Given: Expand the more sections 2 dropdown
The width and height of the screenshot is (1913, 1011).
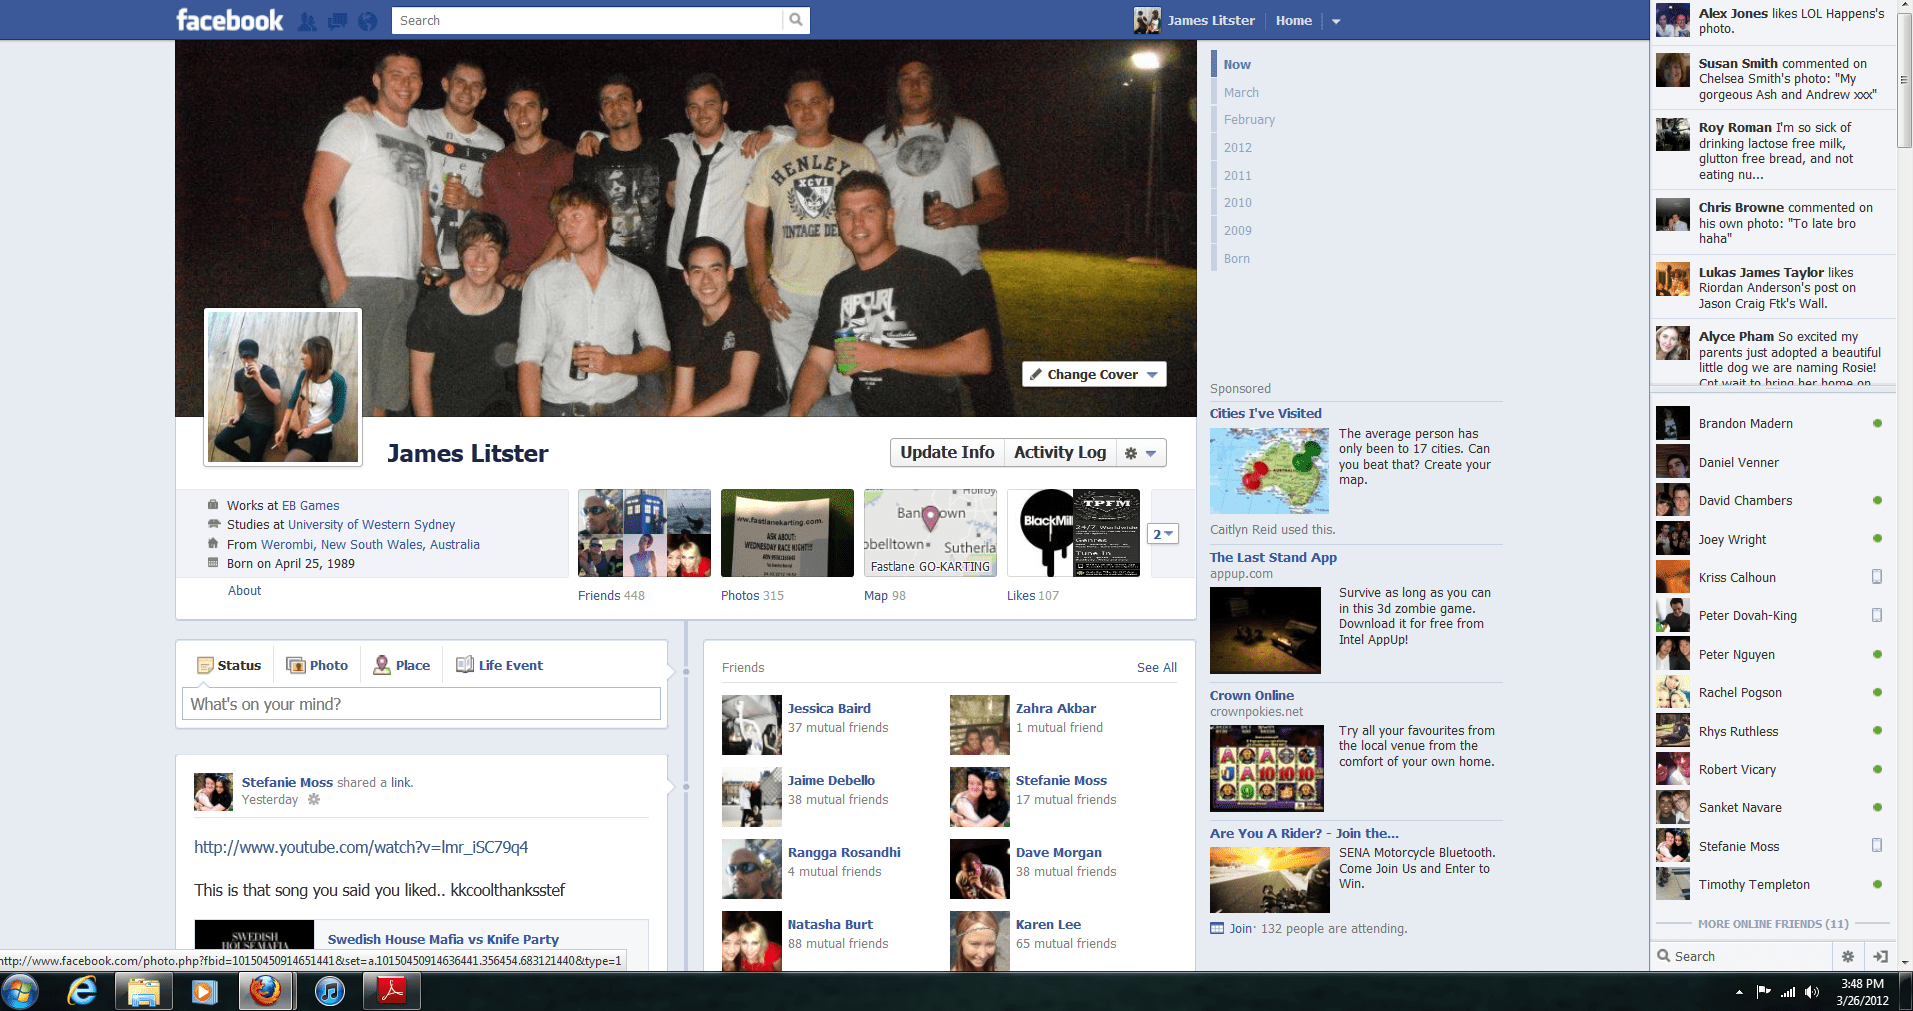Looking at the screenshot, I should coord(1163,534).
